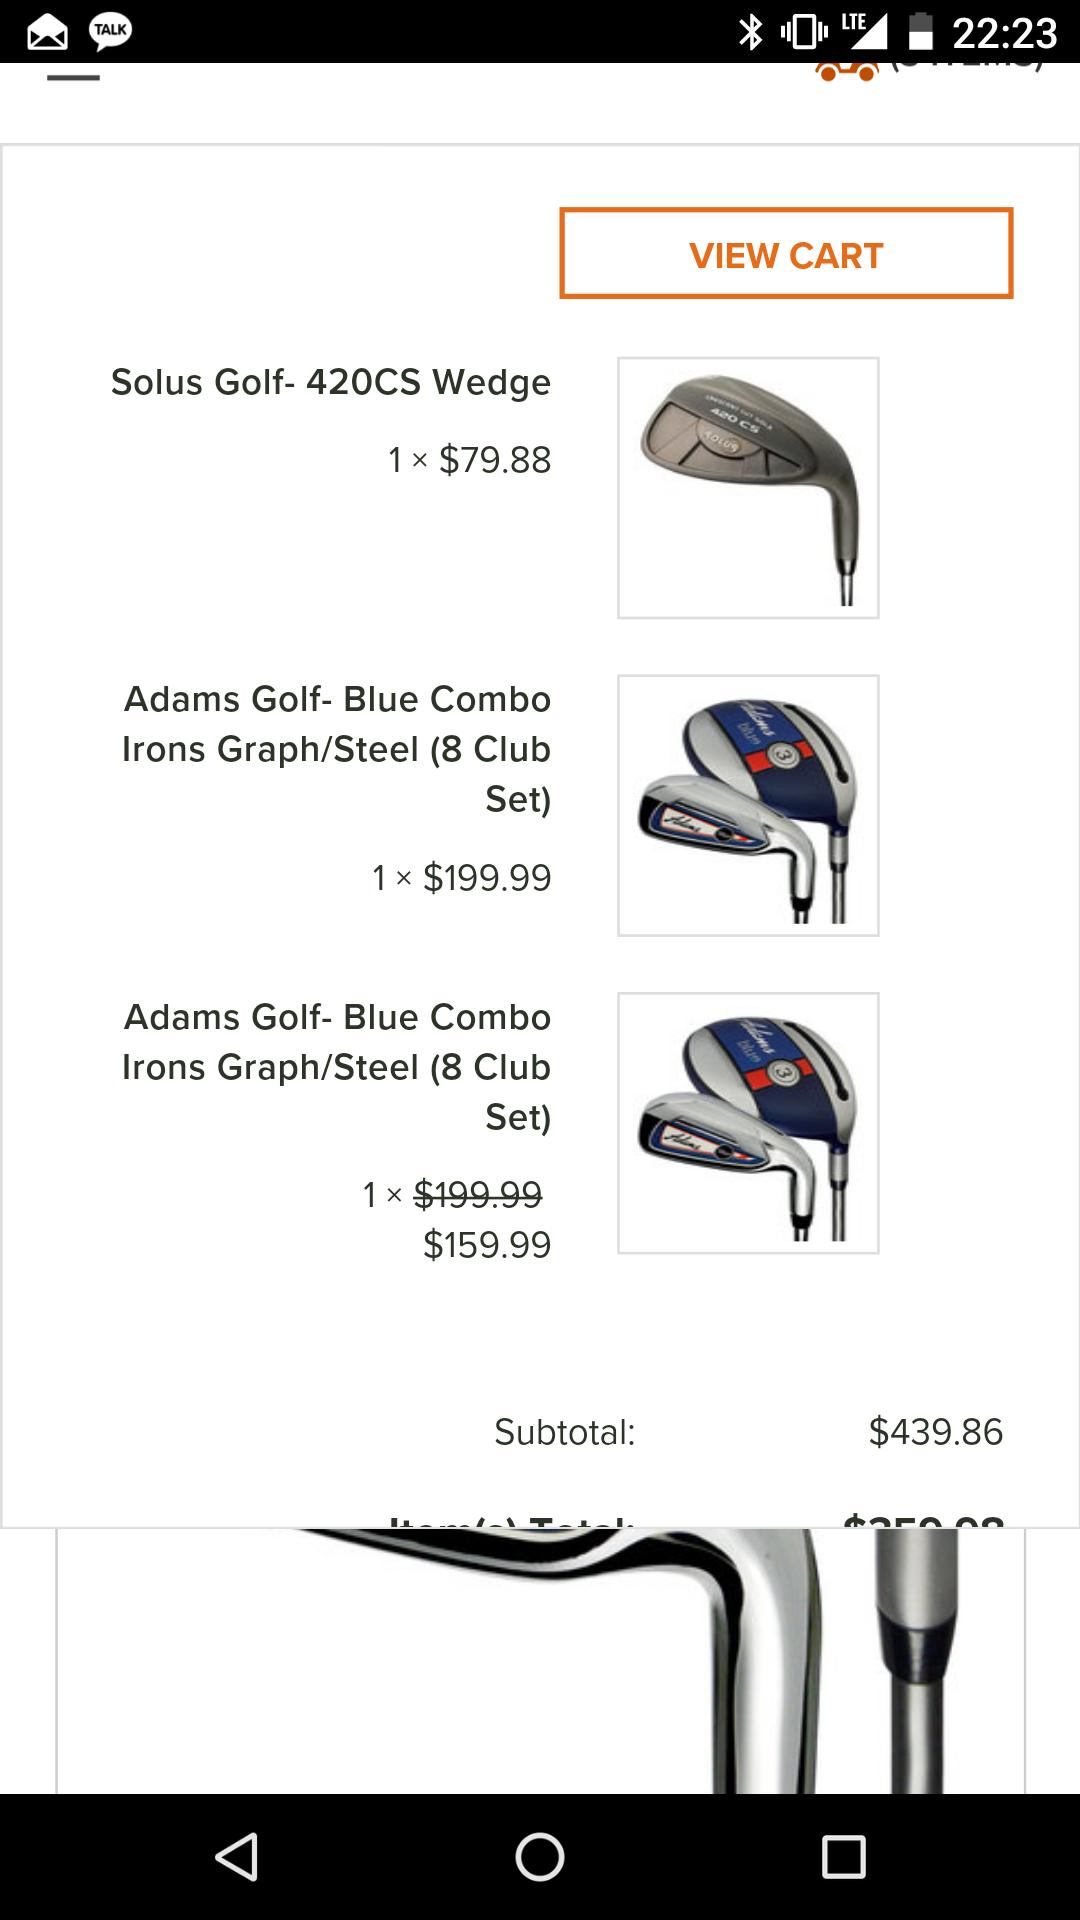
Task: Tap the orange cart icon in header
Action: [846, 70]
